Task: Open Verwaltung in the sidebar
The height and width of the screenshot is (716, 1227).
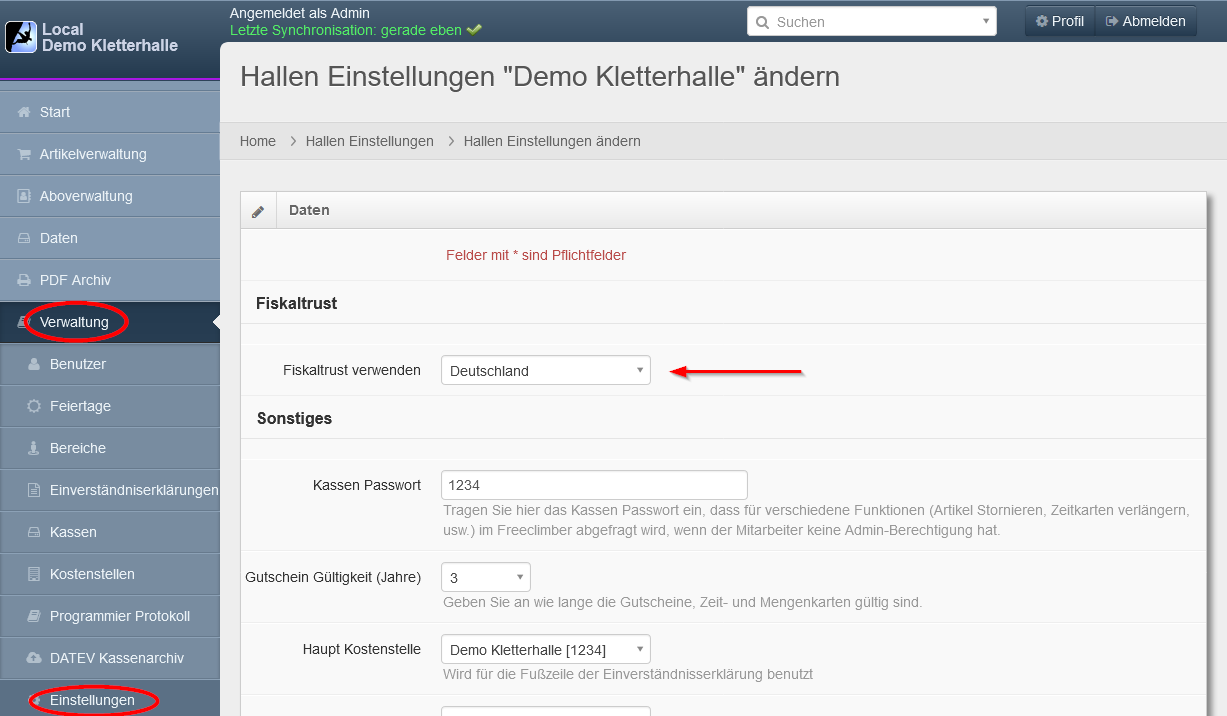Action: pos(74,322)
